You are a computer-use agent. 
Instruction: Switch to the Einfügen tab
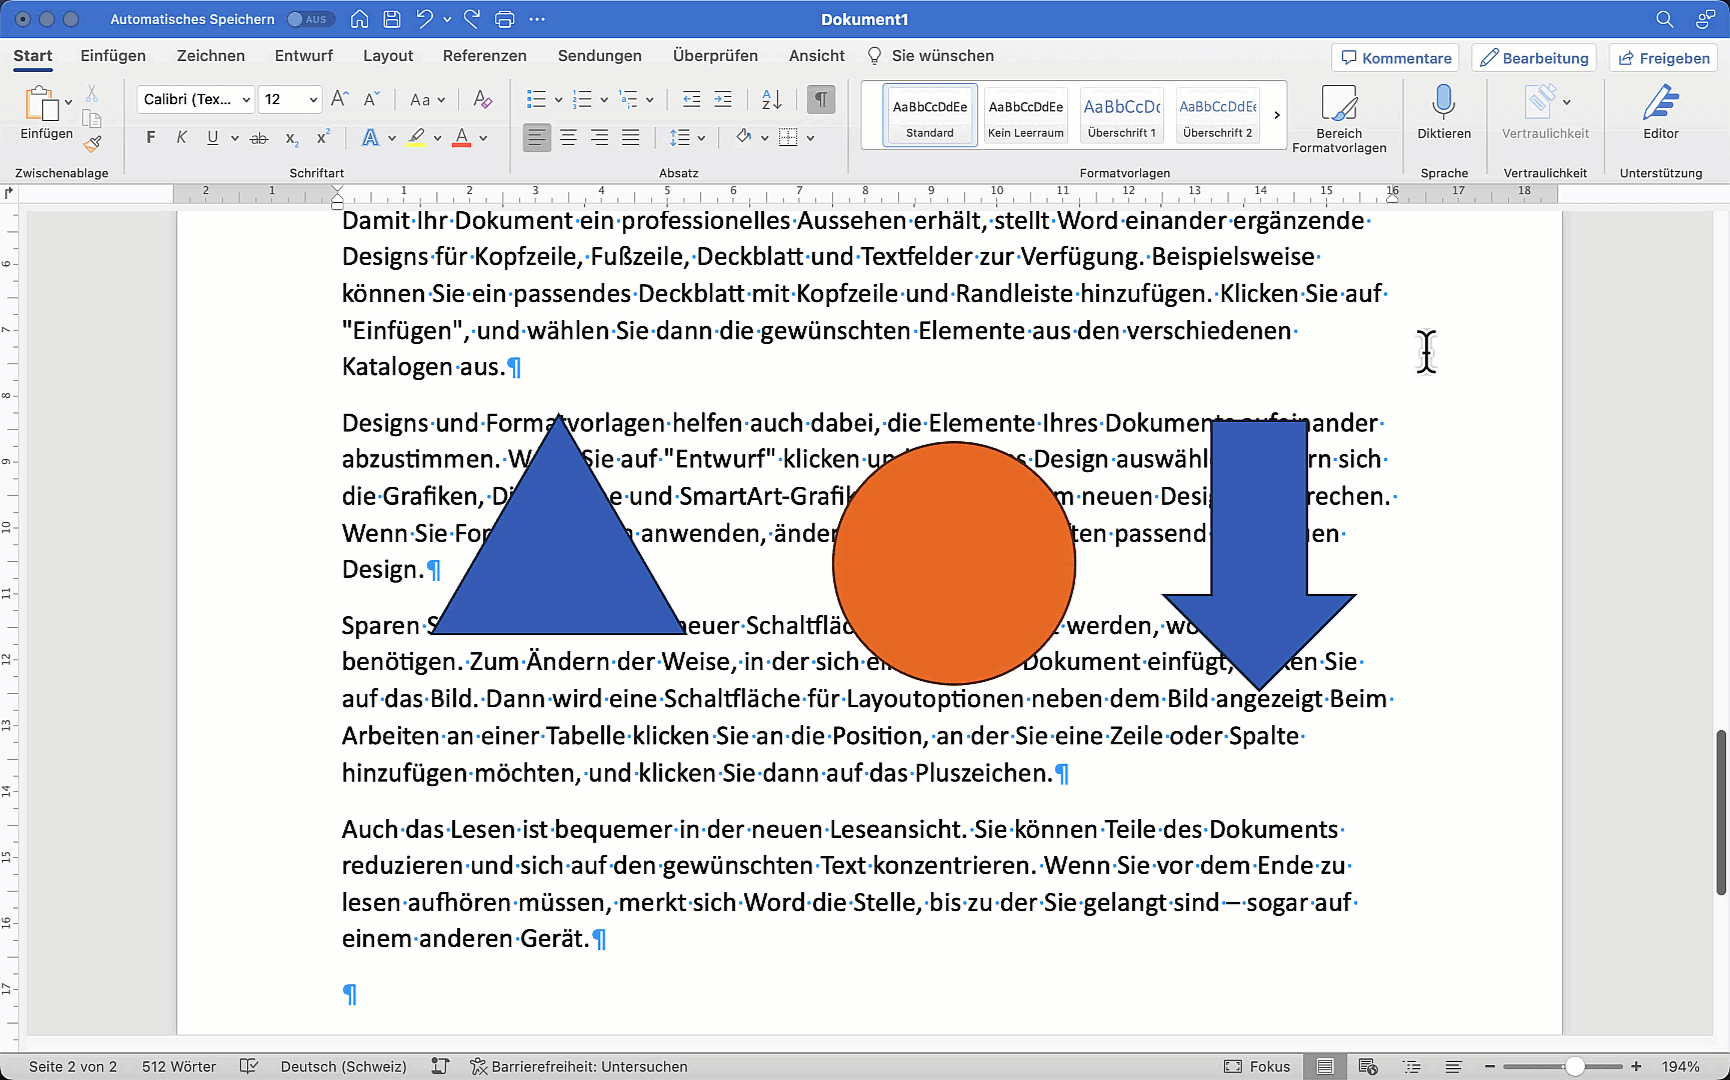pos(113,56)
